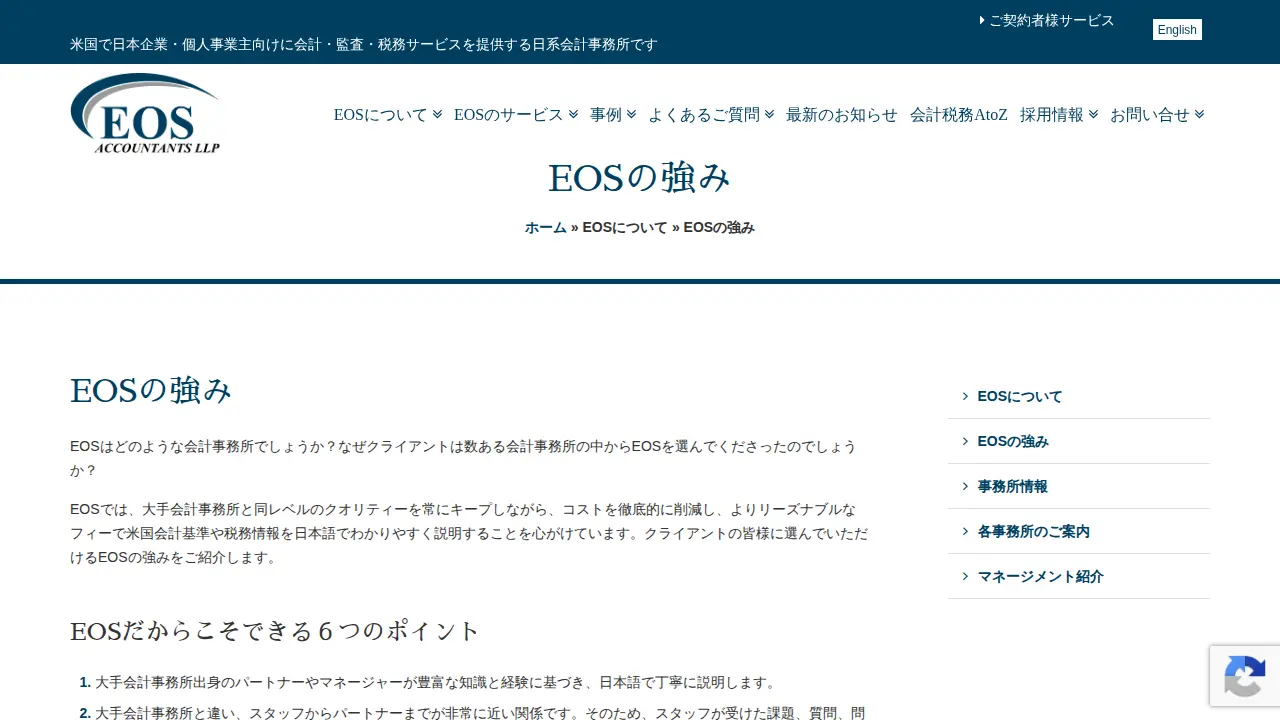Click the reCAPTCHA badge icon
Image resolution: width=1280 pixels, height=720 pixels.
tap(1244, 675)
